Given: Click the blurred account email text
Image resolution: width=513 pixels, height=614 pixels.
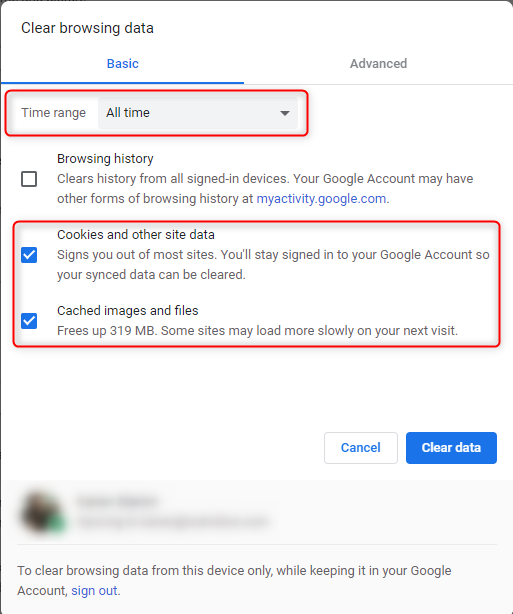Looking at the screenshot, I should click(173, 522).
